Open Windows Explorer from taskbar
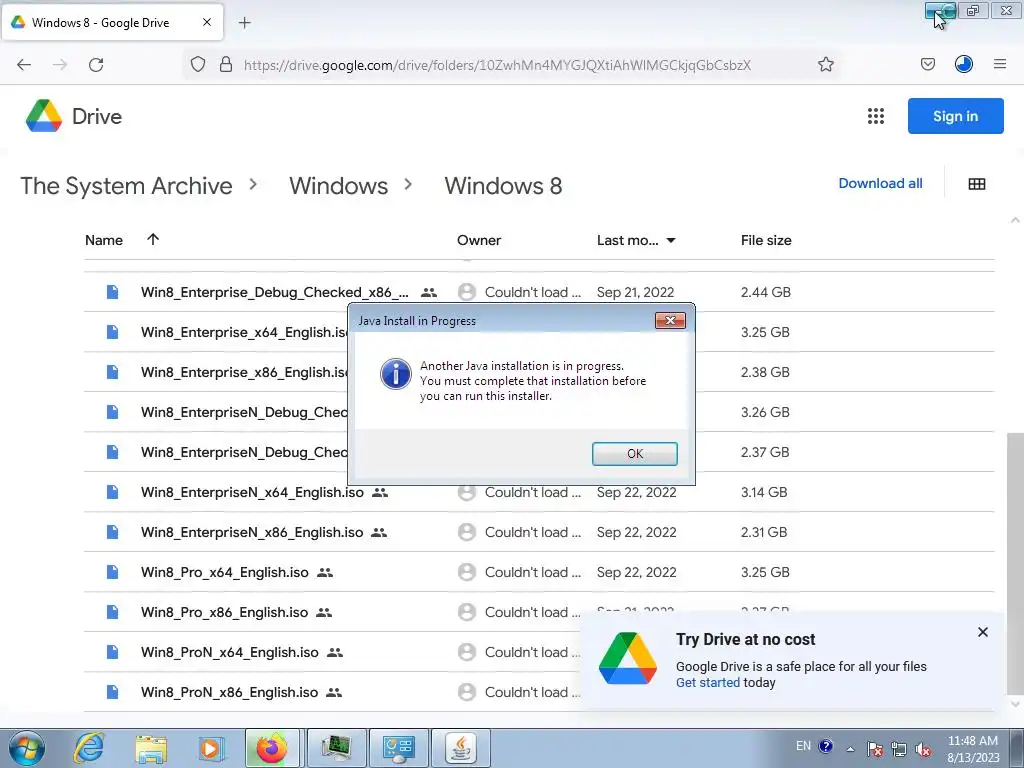The image size is (1024, 768). [x=152, y=748]
